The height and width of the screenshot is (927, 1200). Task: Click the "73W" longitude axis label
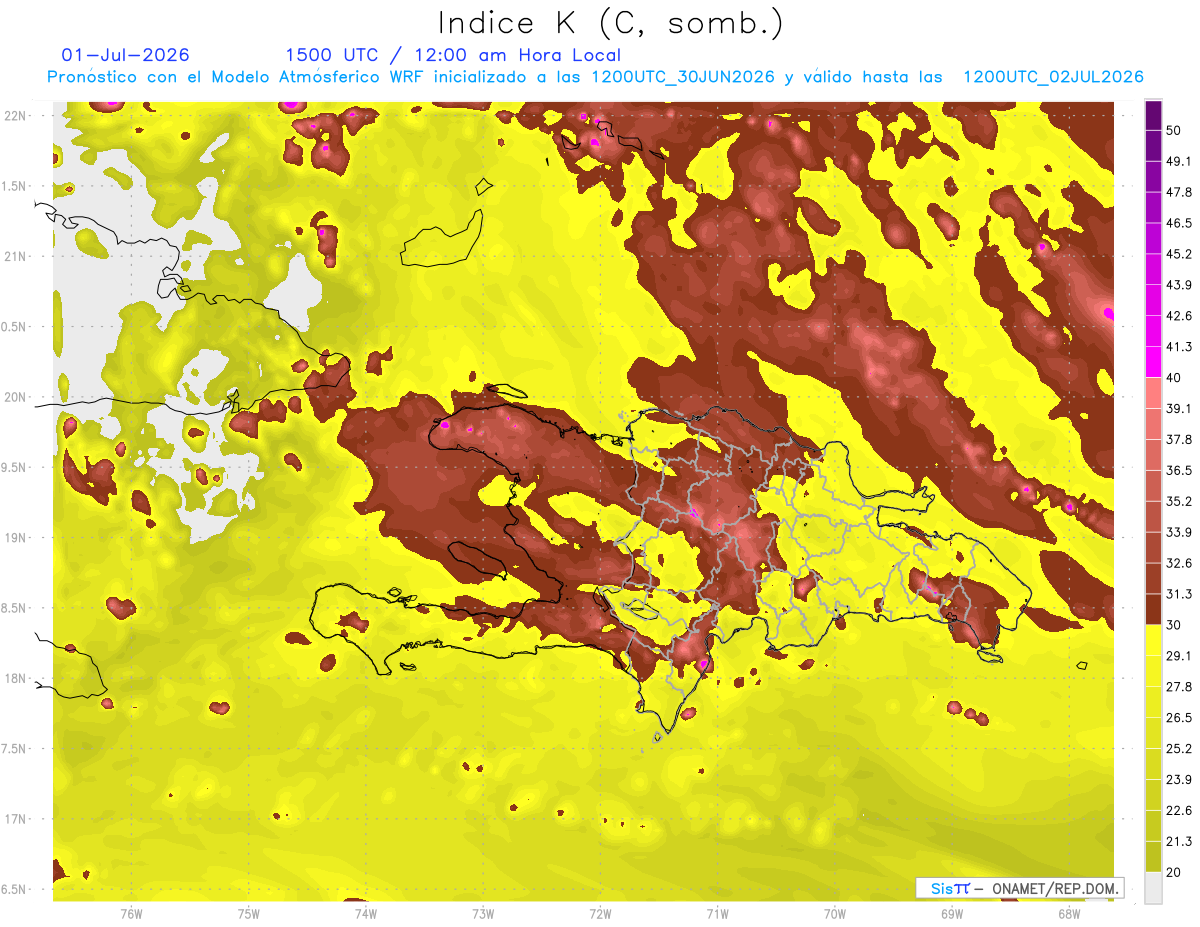[483, 913]
